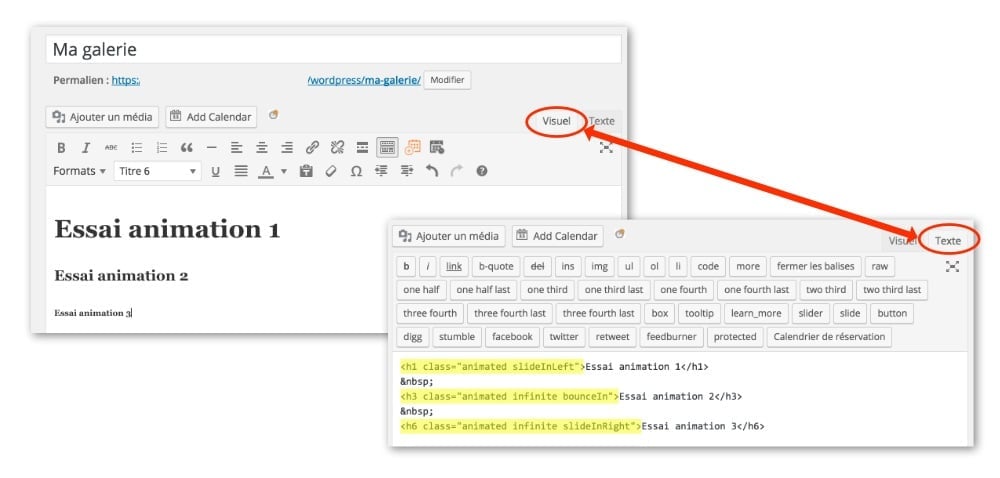The height and width of the screenshot is (478, 1000).
Task: Insert a numbered list
Action: pyautogui.click(x=162, y=148)
